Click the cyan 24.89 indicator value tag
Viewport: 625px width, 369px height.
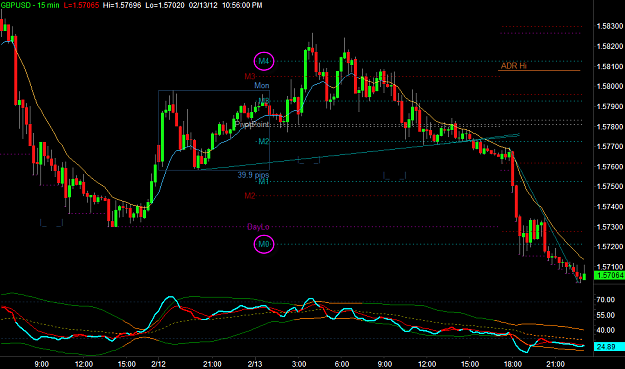[609, 347]
